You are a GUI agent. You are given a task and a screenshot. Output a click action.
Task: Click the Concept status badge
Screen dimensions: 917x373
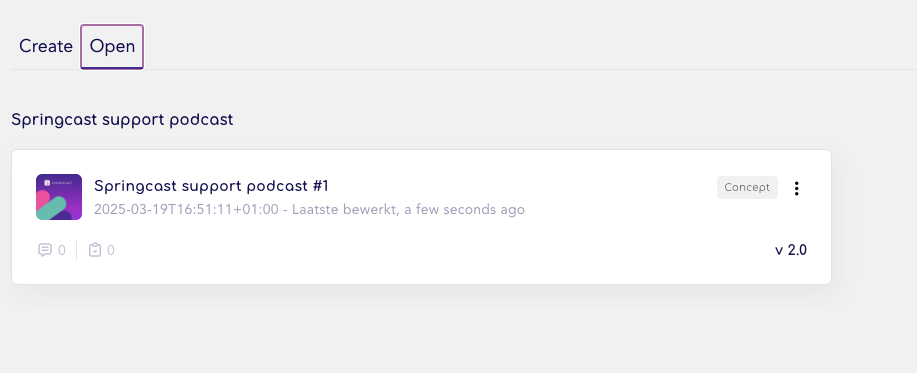click(x=747, y=188)
